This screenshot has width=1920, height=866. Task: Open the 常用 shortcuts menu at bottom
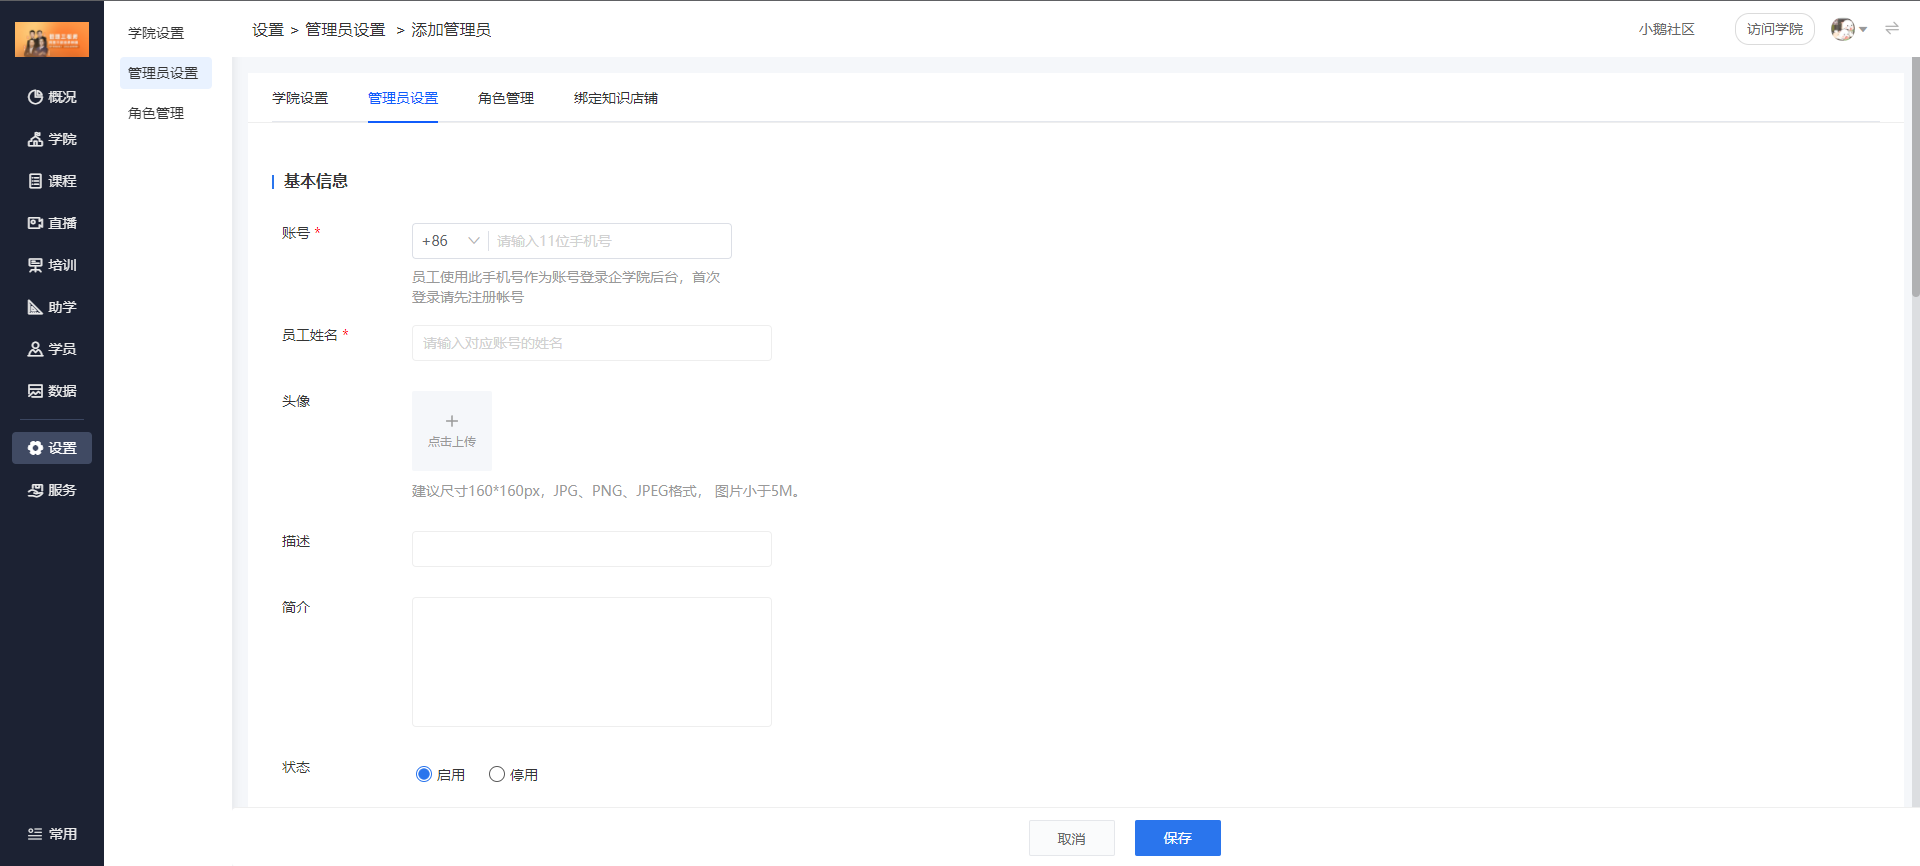(x=52, y=834)
